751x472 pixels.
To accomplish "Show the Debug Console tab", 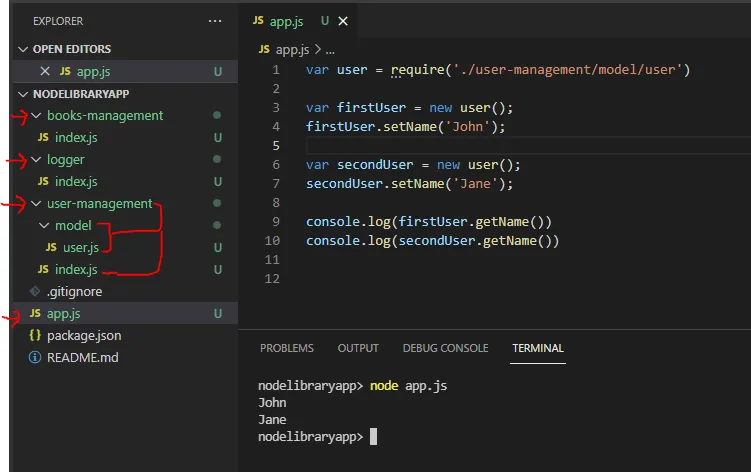I will [x=445, y=348].
